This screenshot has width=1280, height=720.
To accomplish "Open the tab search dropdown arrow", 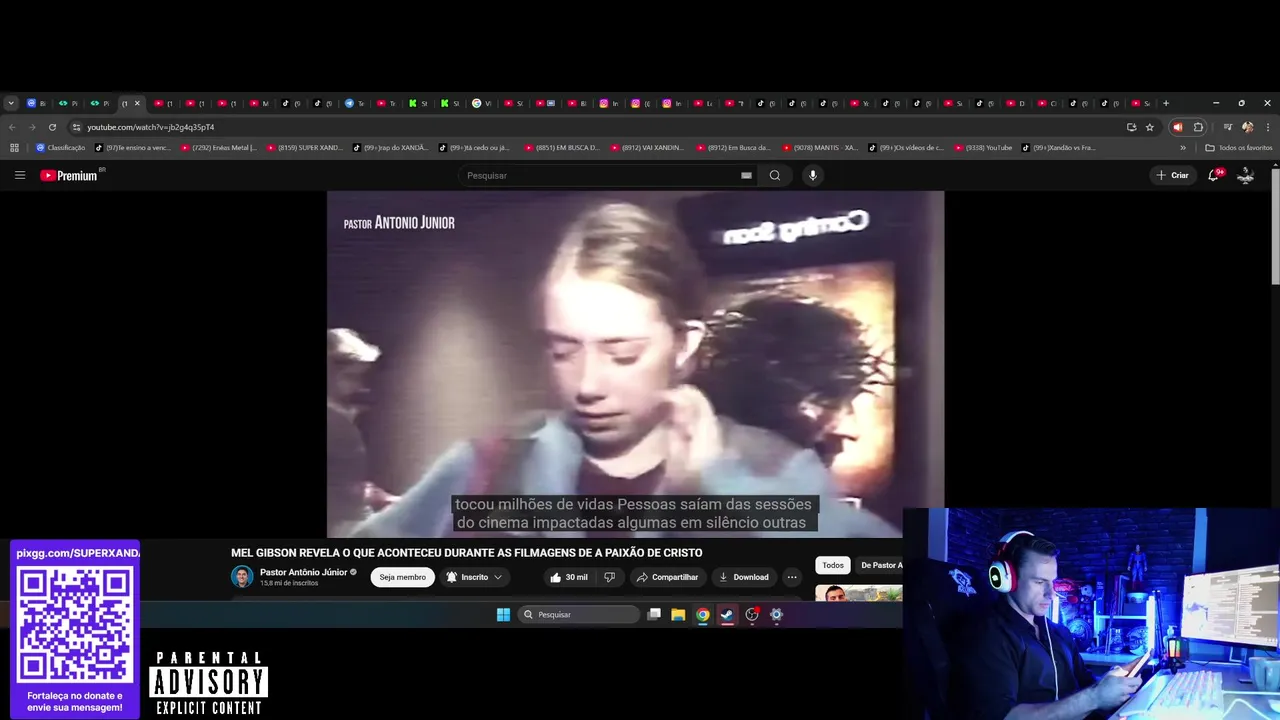I will point(11,103).
